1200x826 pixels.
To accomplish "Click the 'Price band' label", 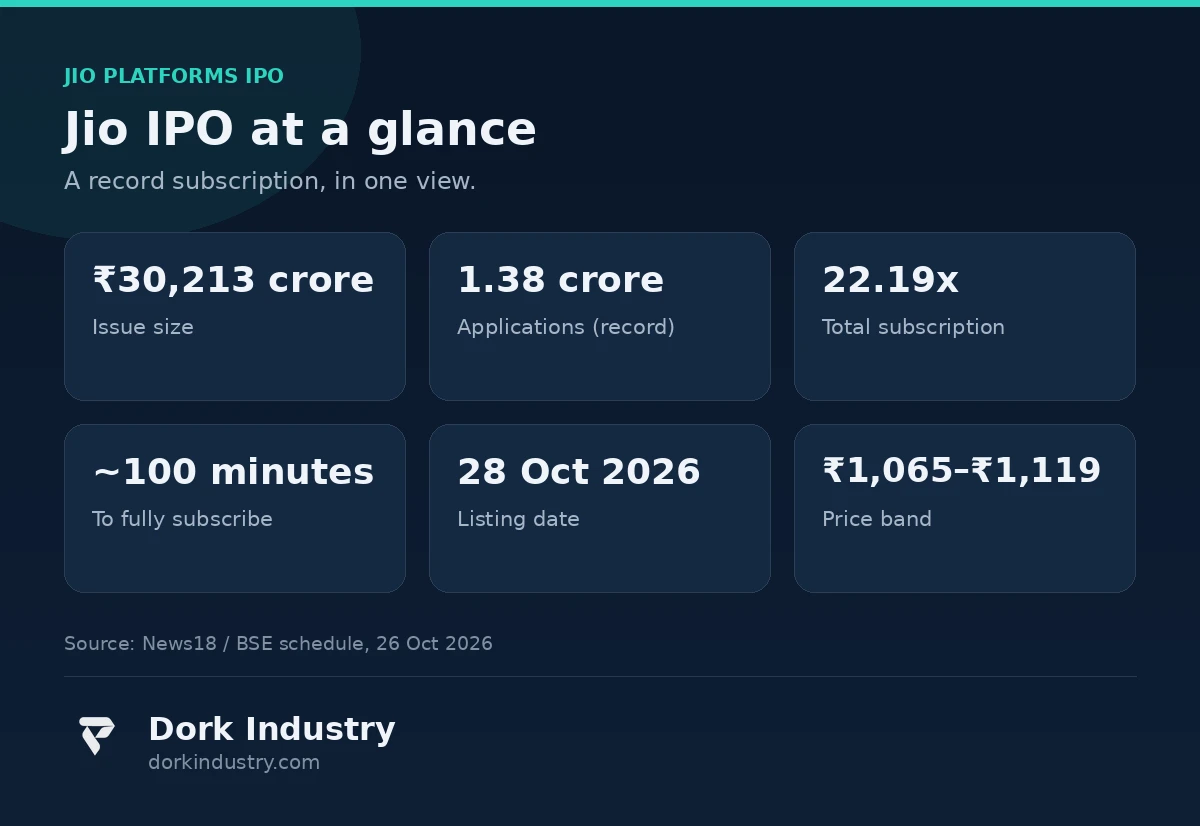I will click(877, 519).
